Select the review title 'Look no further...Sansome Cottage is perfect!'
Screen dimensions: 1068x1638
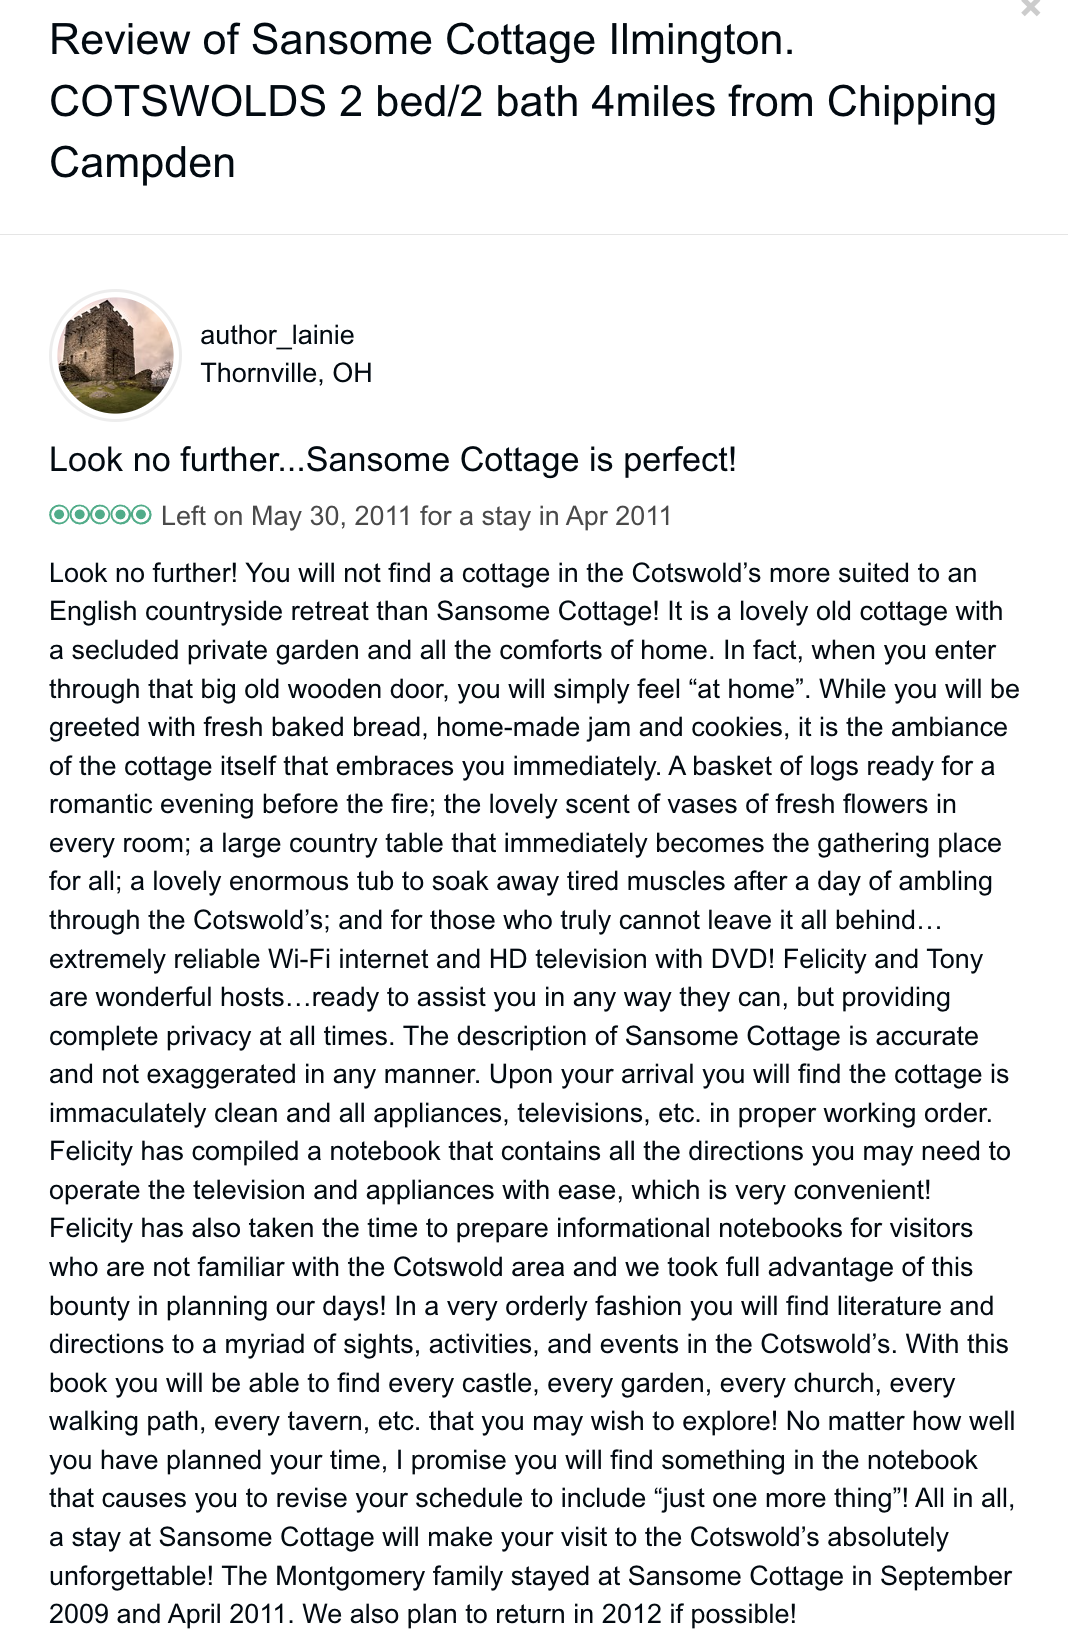pos(392,460)
